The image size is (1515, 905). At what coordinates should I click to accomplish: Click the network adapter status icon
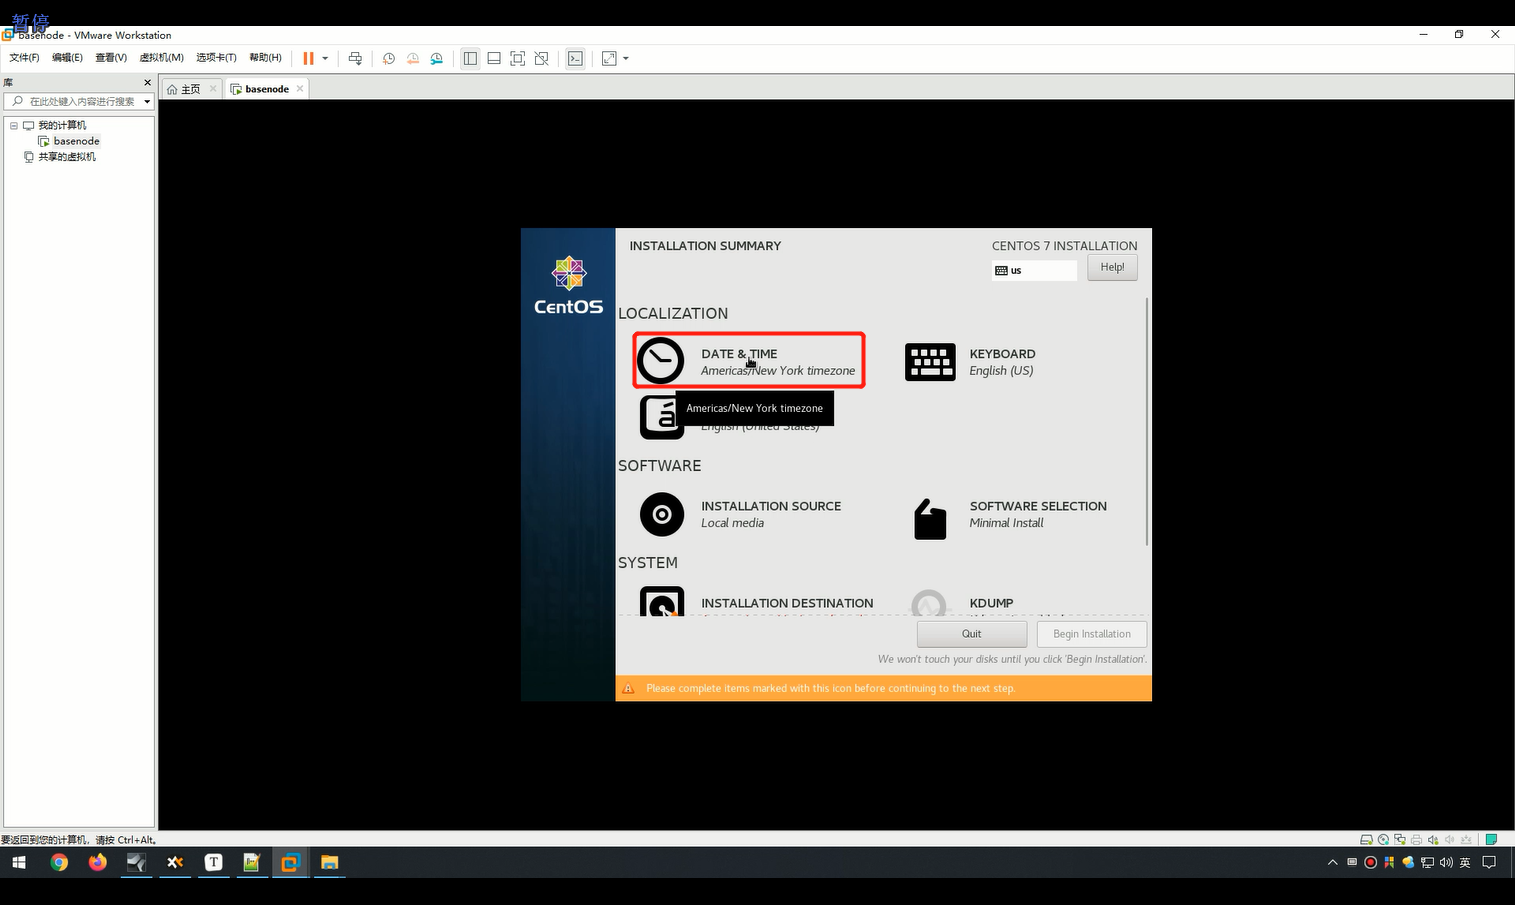coord(1400,840)
